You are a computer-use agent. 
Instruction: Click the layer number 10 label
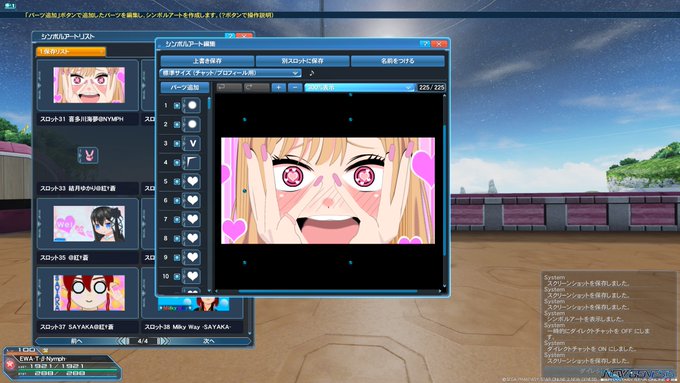pyautogui.click(x=166, y=276)
